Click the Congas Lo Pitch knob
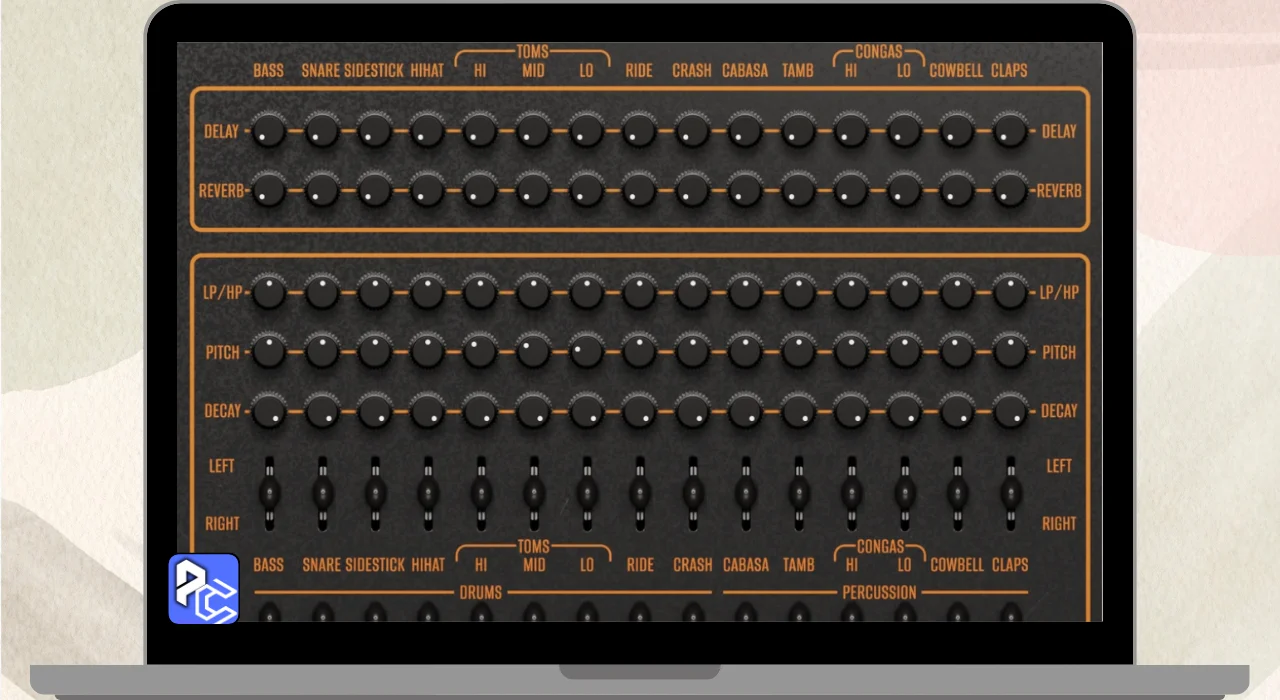 [x=904, y=351]
